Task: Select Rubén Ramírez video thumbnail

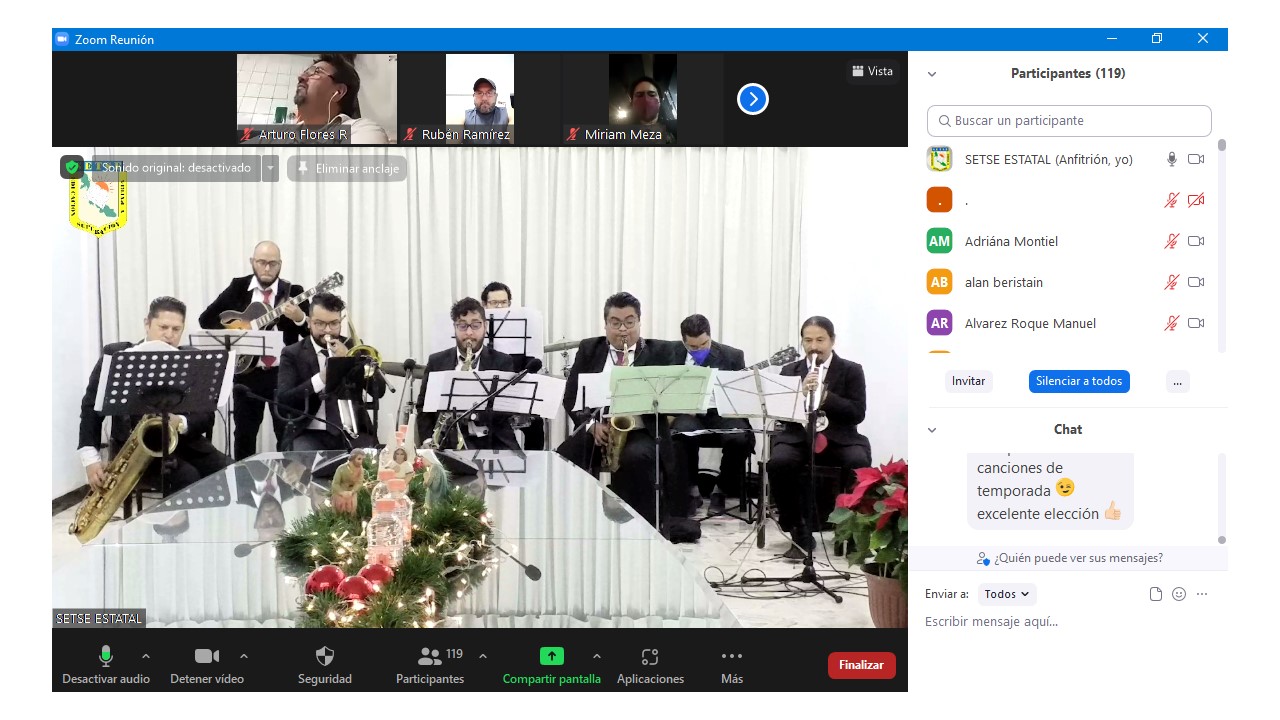Action: [x=480, y=99]
